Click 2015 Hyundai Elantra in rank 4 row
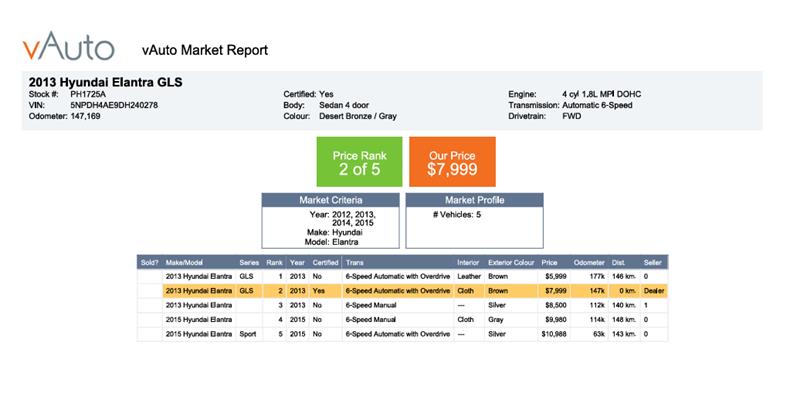 tap(199, 320)
